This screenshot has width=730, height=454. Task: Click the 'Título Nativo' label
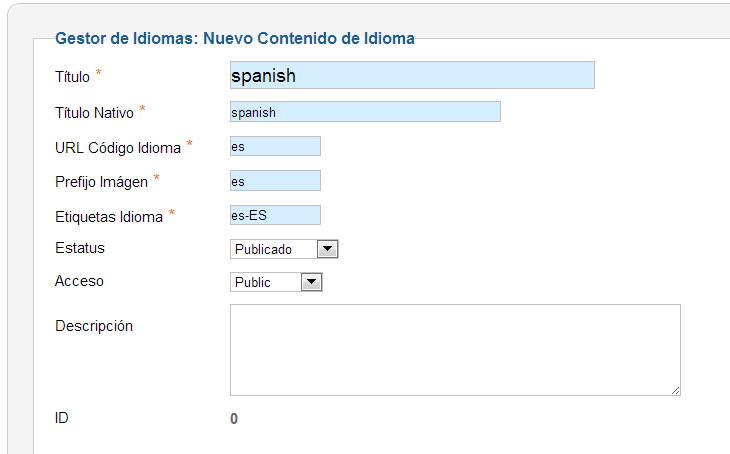click(x=94, y=113)
